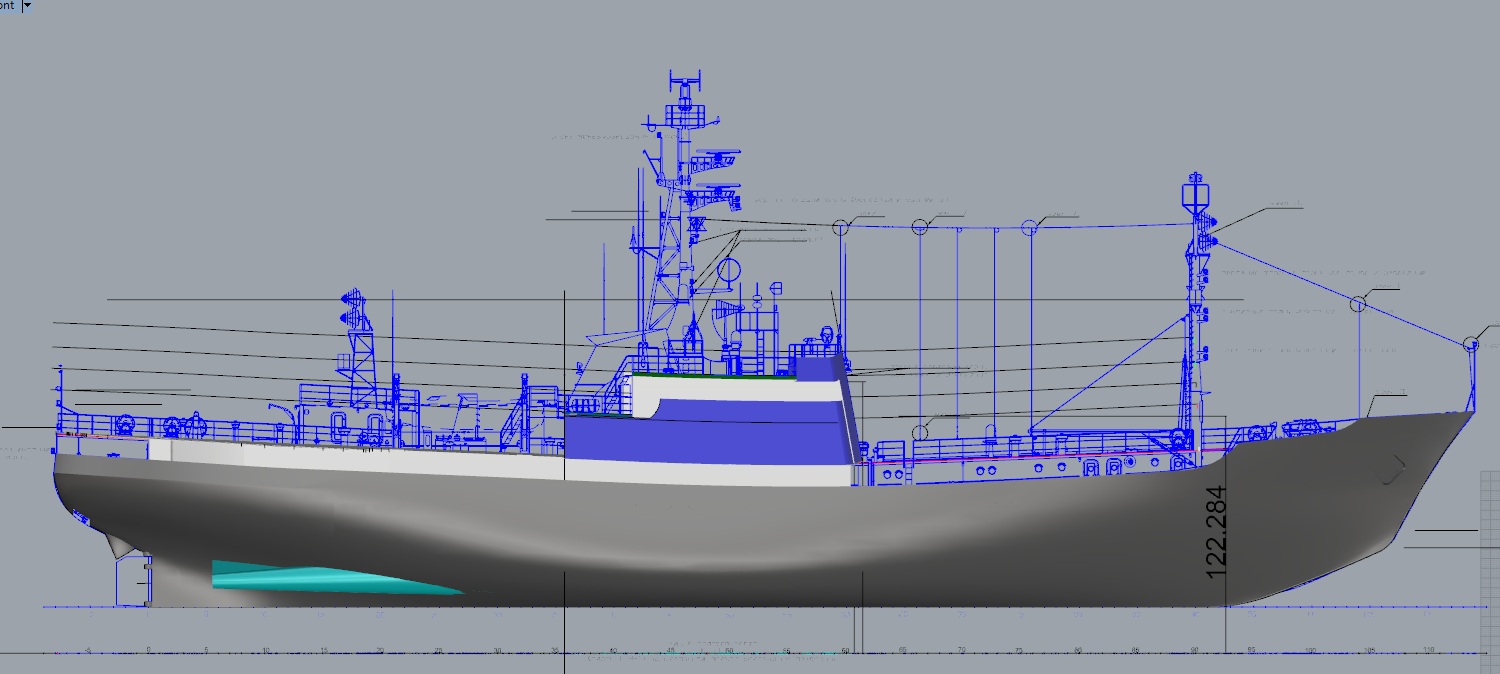Viewport: 1500px width, 674px height.
Task: Click the signal lights on aft lattice mast
Action: 352,308
